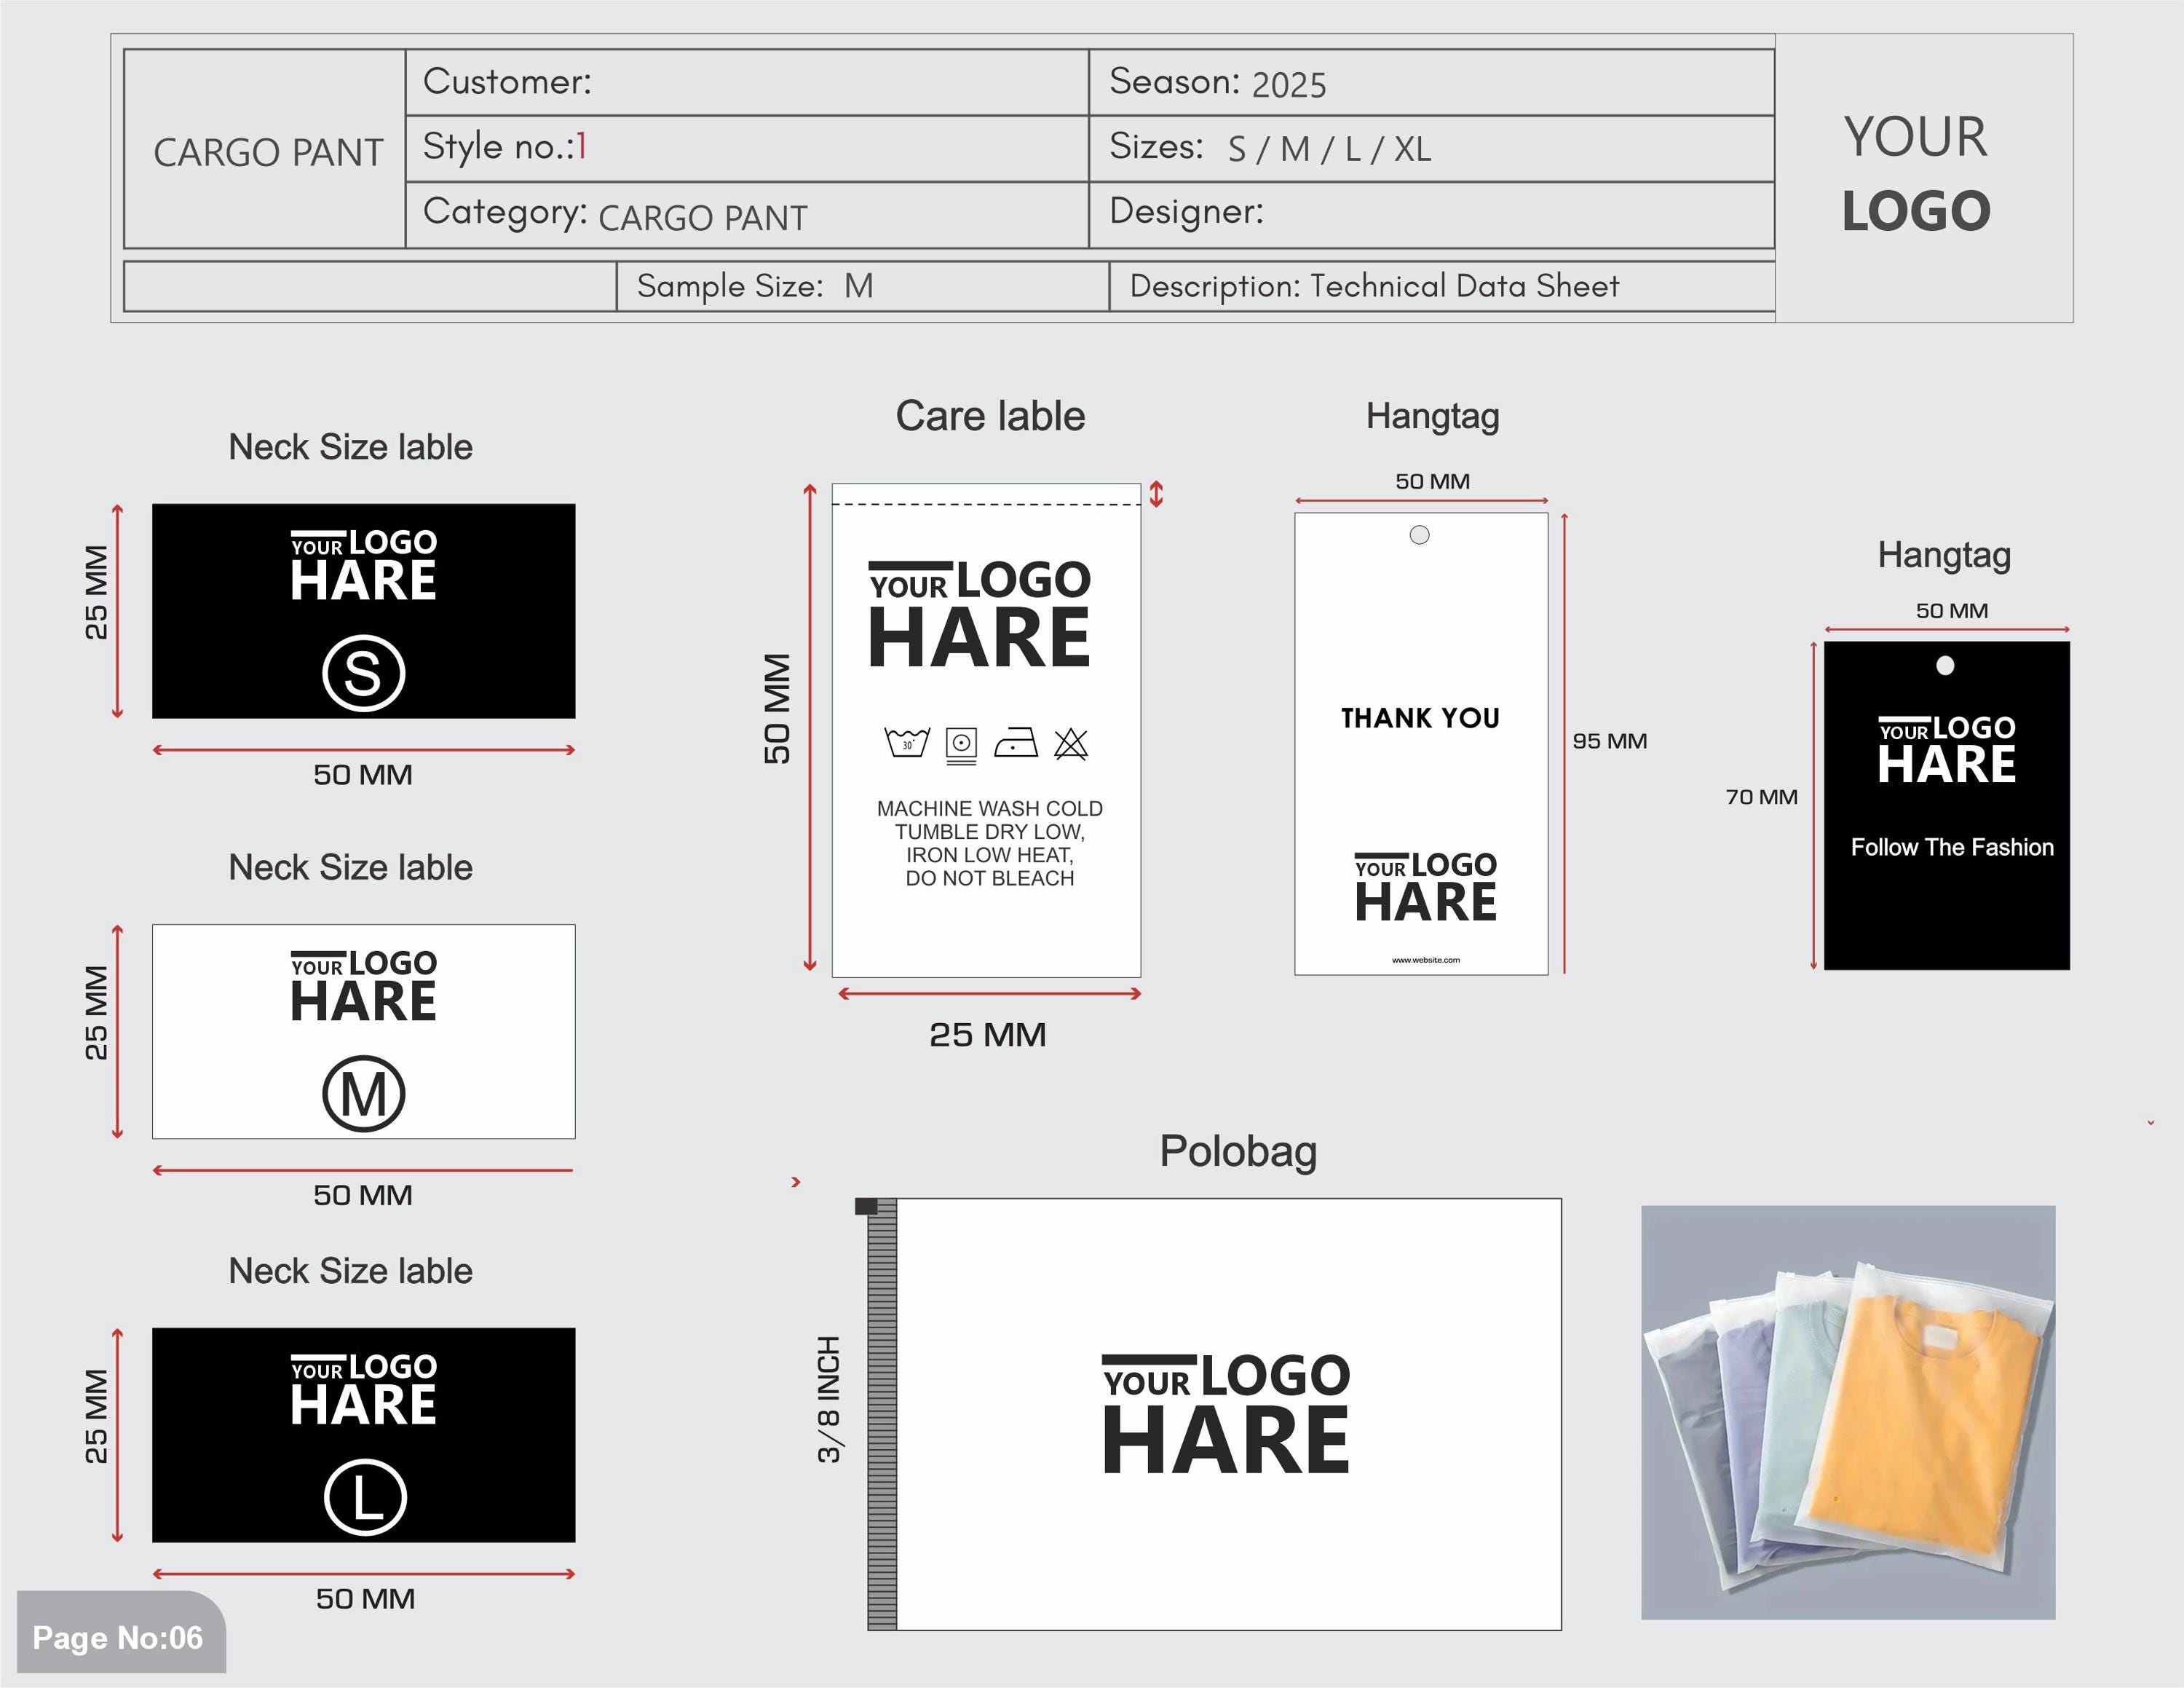Click the THANK YOU text on hangtag
This screenshot has height=1688, width=2184.
coord(1420,718)
